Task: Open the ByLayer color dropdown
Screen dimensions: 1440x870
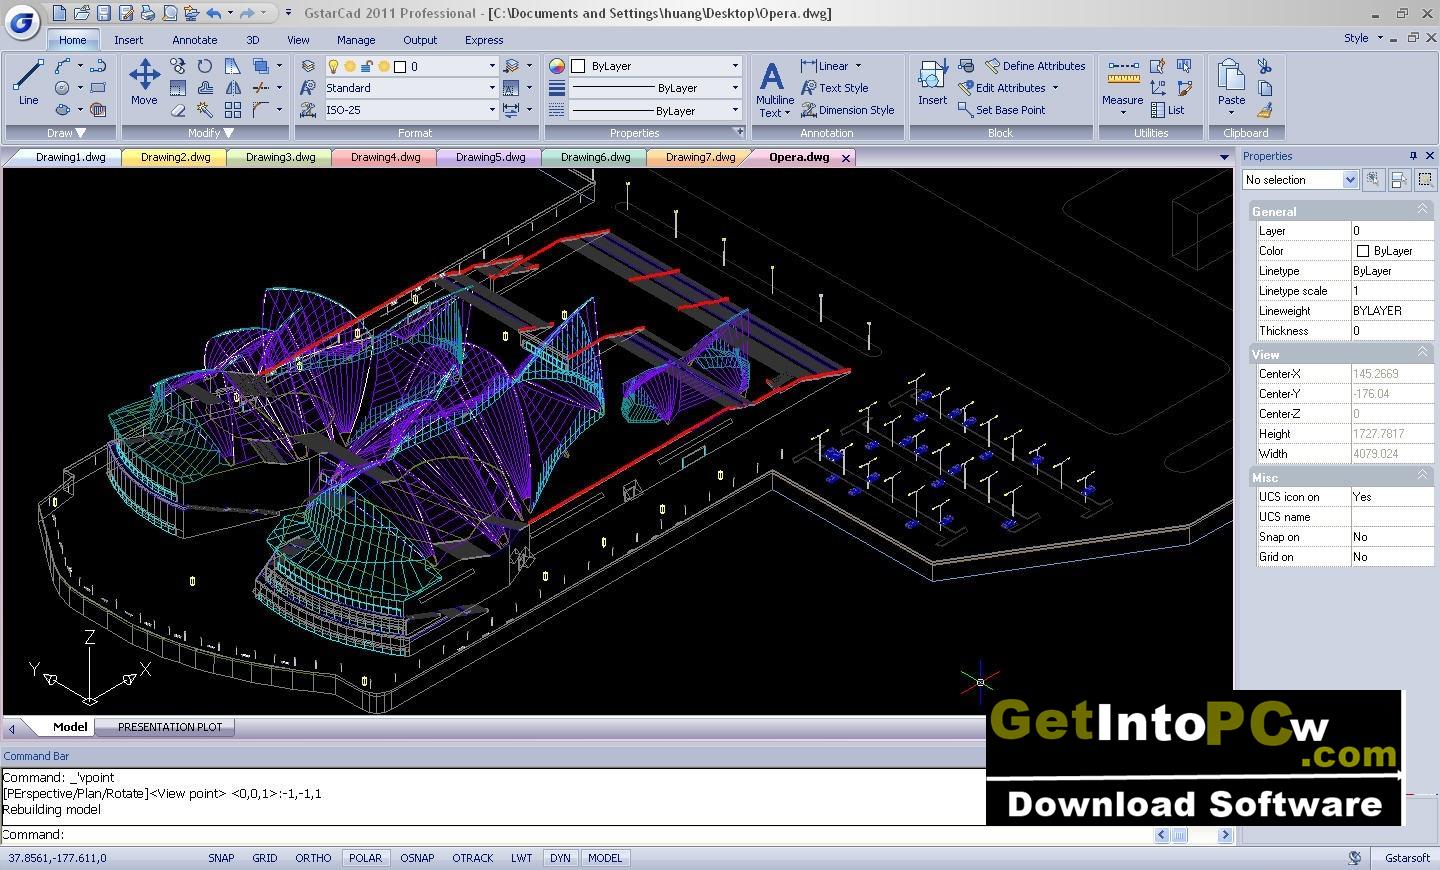Action: pyautogui.click(x=735, y=66)
